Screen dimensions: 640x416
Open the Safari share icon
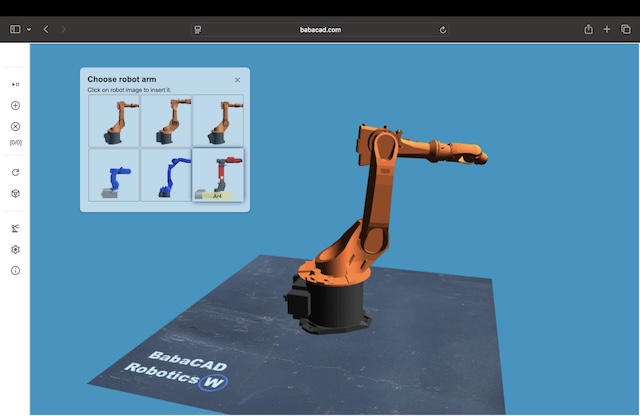[588, 29]
